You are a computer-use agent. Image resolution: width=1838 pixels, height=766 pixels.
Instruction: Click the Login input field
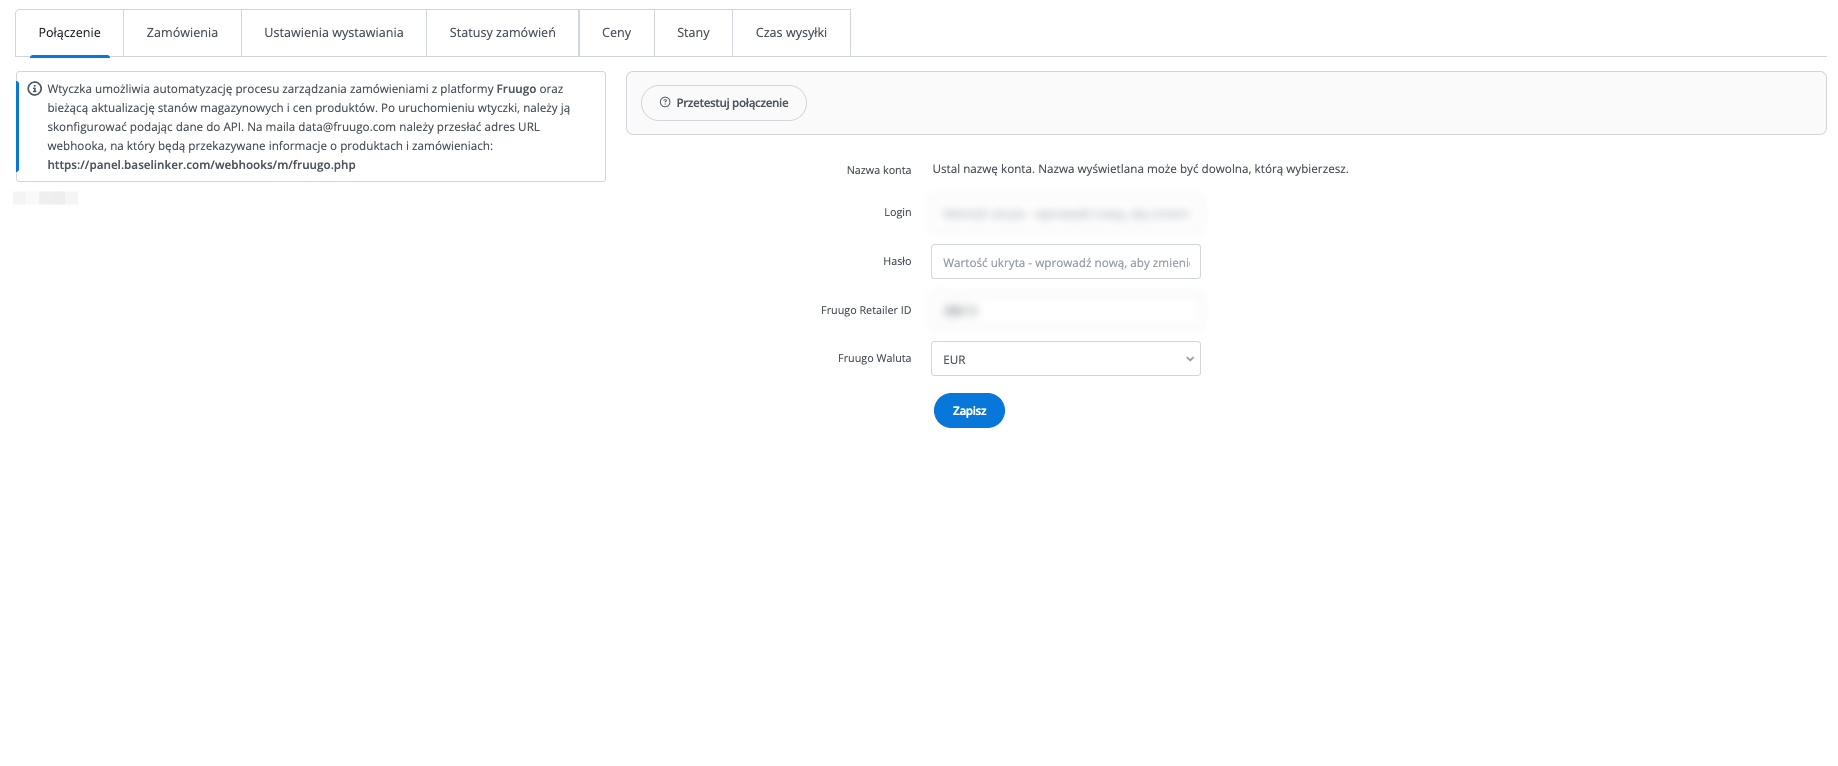click(1065, 213)
